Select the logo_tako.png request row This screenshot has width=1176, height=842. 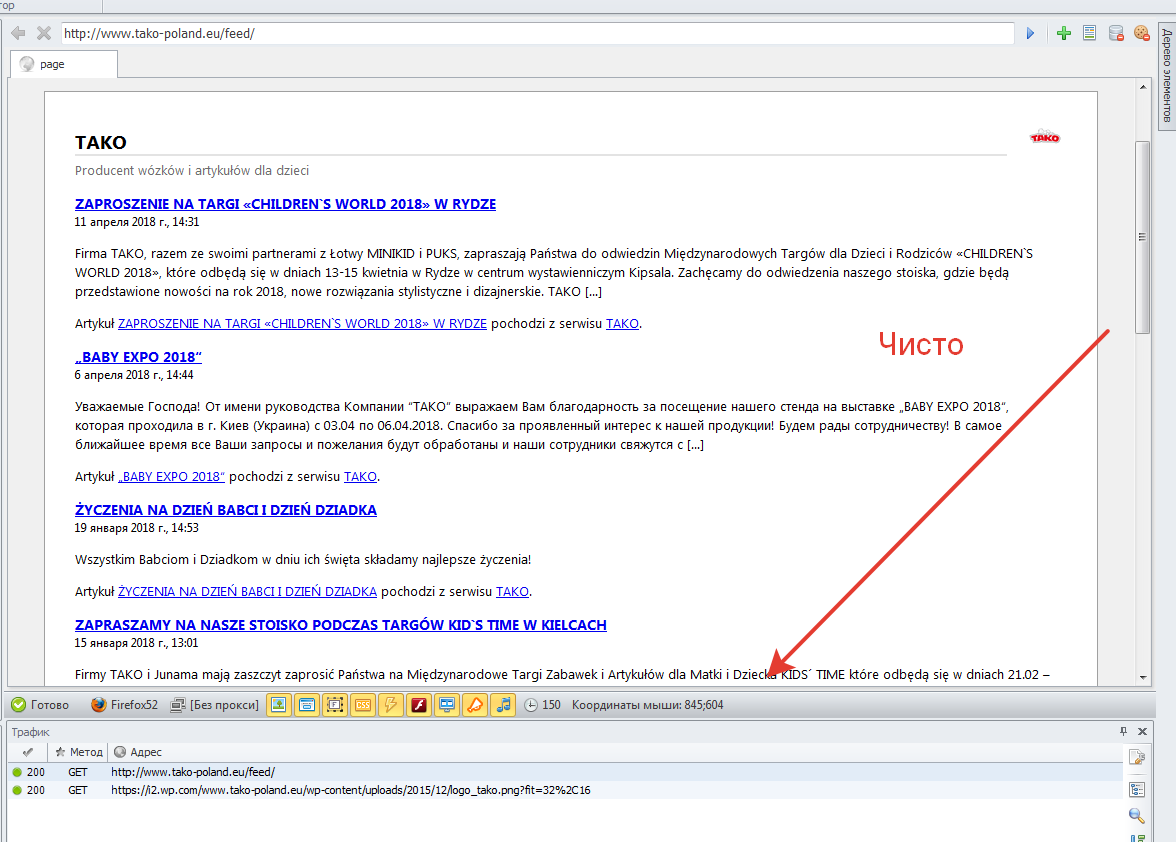click(x=566, y=790)
